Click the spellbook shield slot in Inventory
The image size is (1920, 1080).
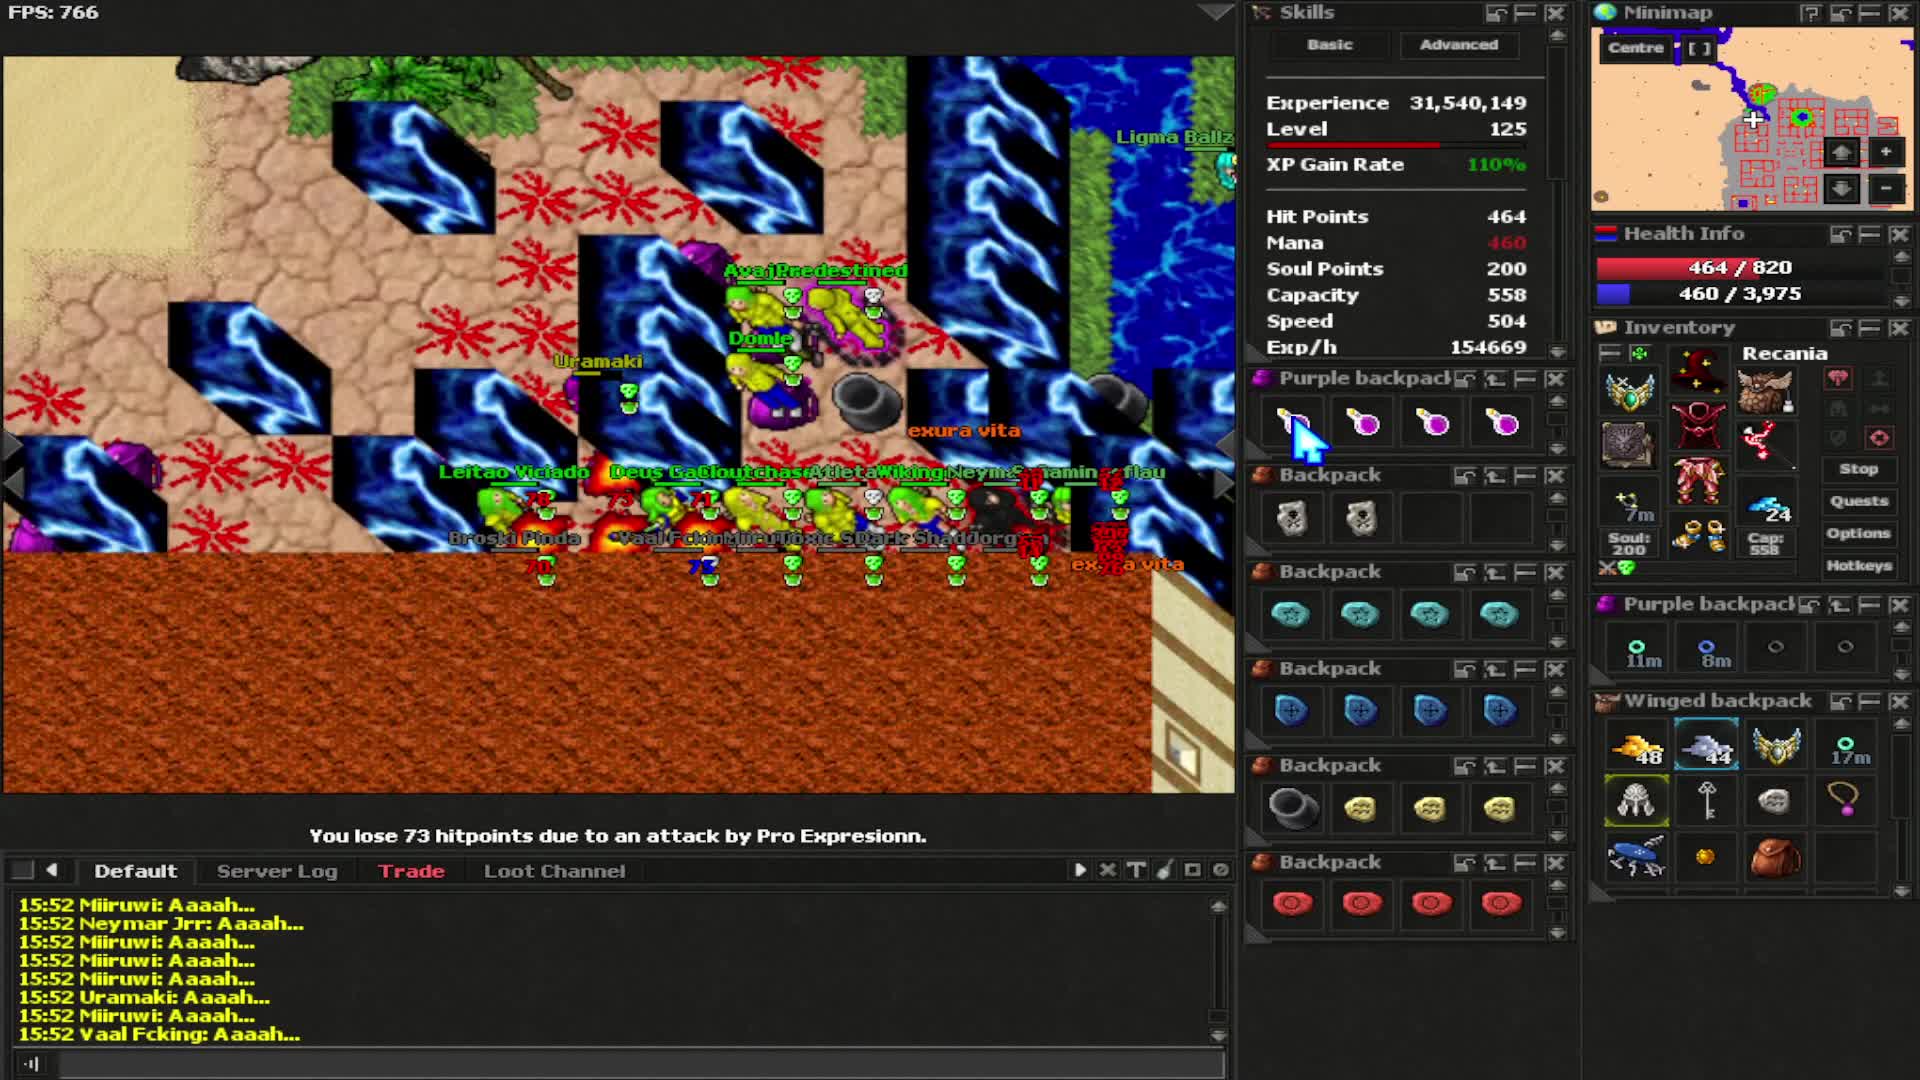(x=1629, y=444)
